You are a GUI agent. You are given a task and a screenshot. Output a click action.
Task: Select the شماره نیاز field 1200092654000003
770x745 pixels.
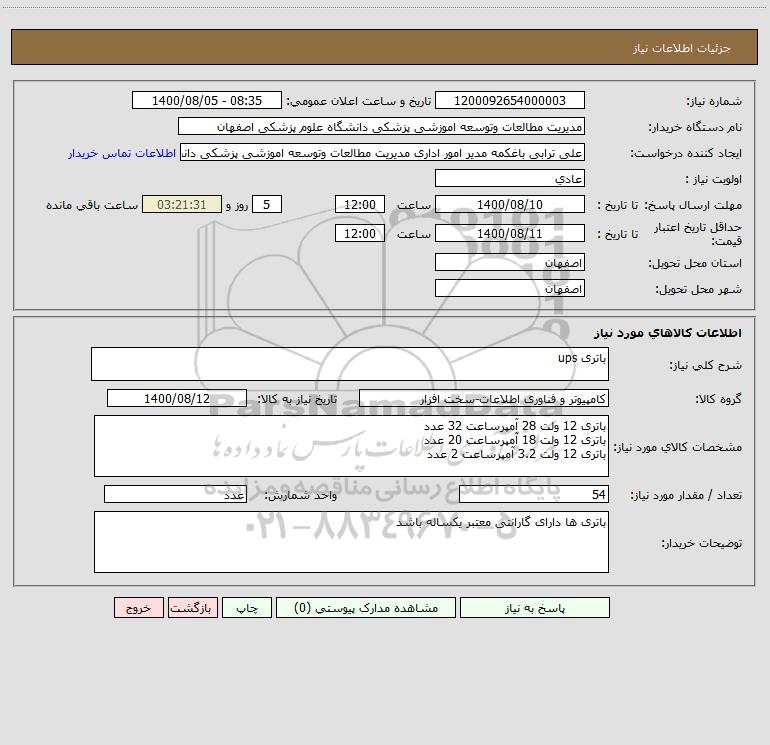coord(510,100)
